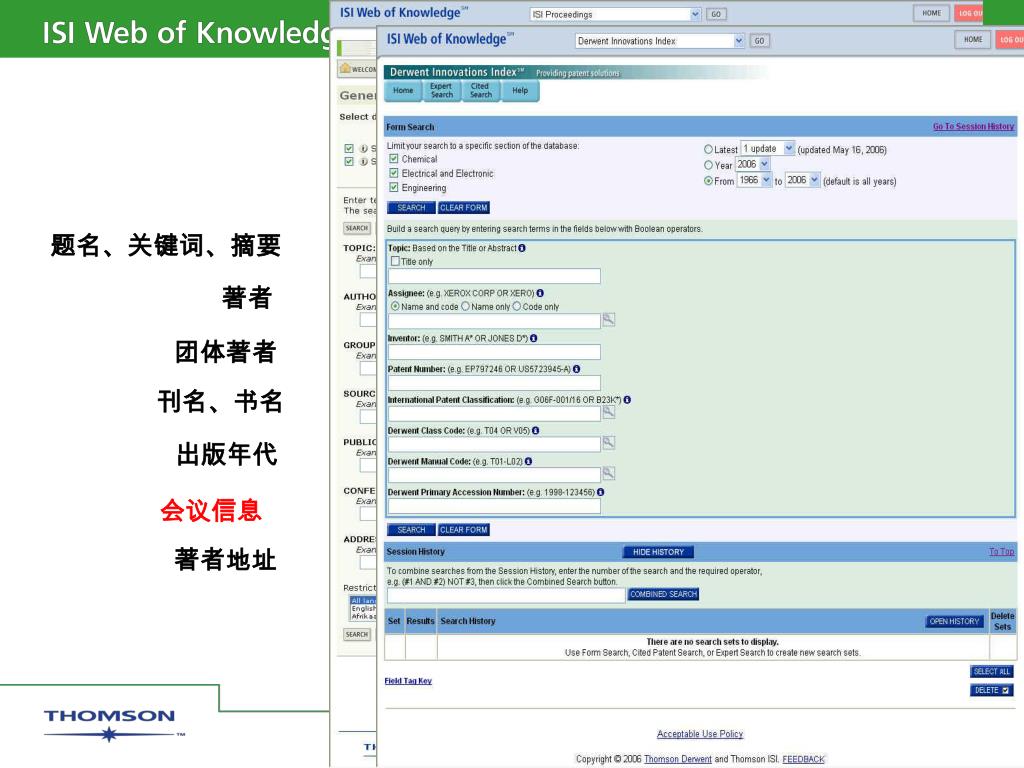Open Inventor field info icon

pos(534,338)
